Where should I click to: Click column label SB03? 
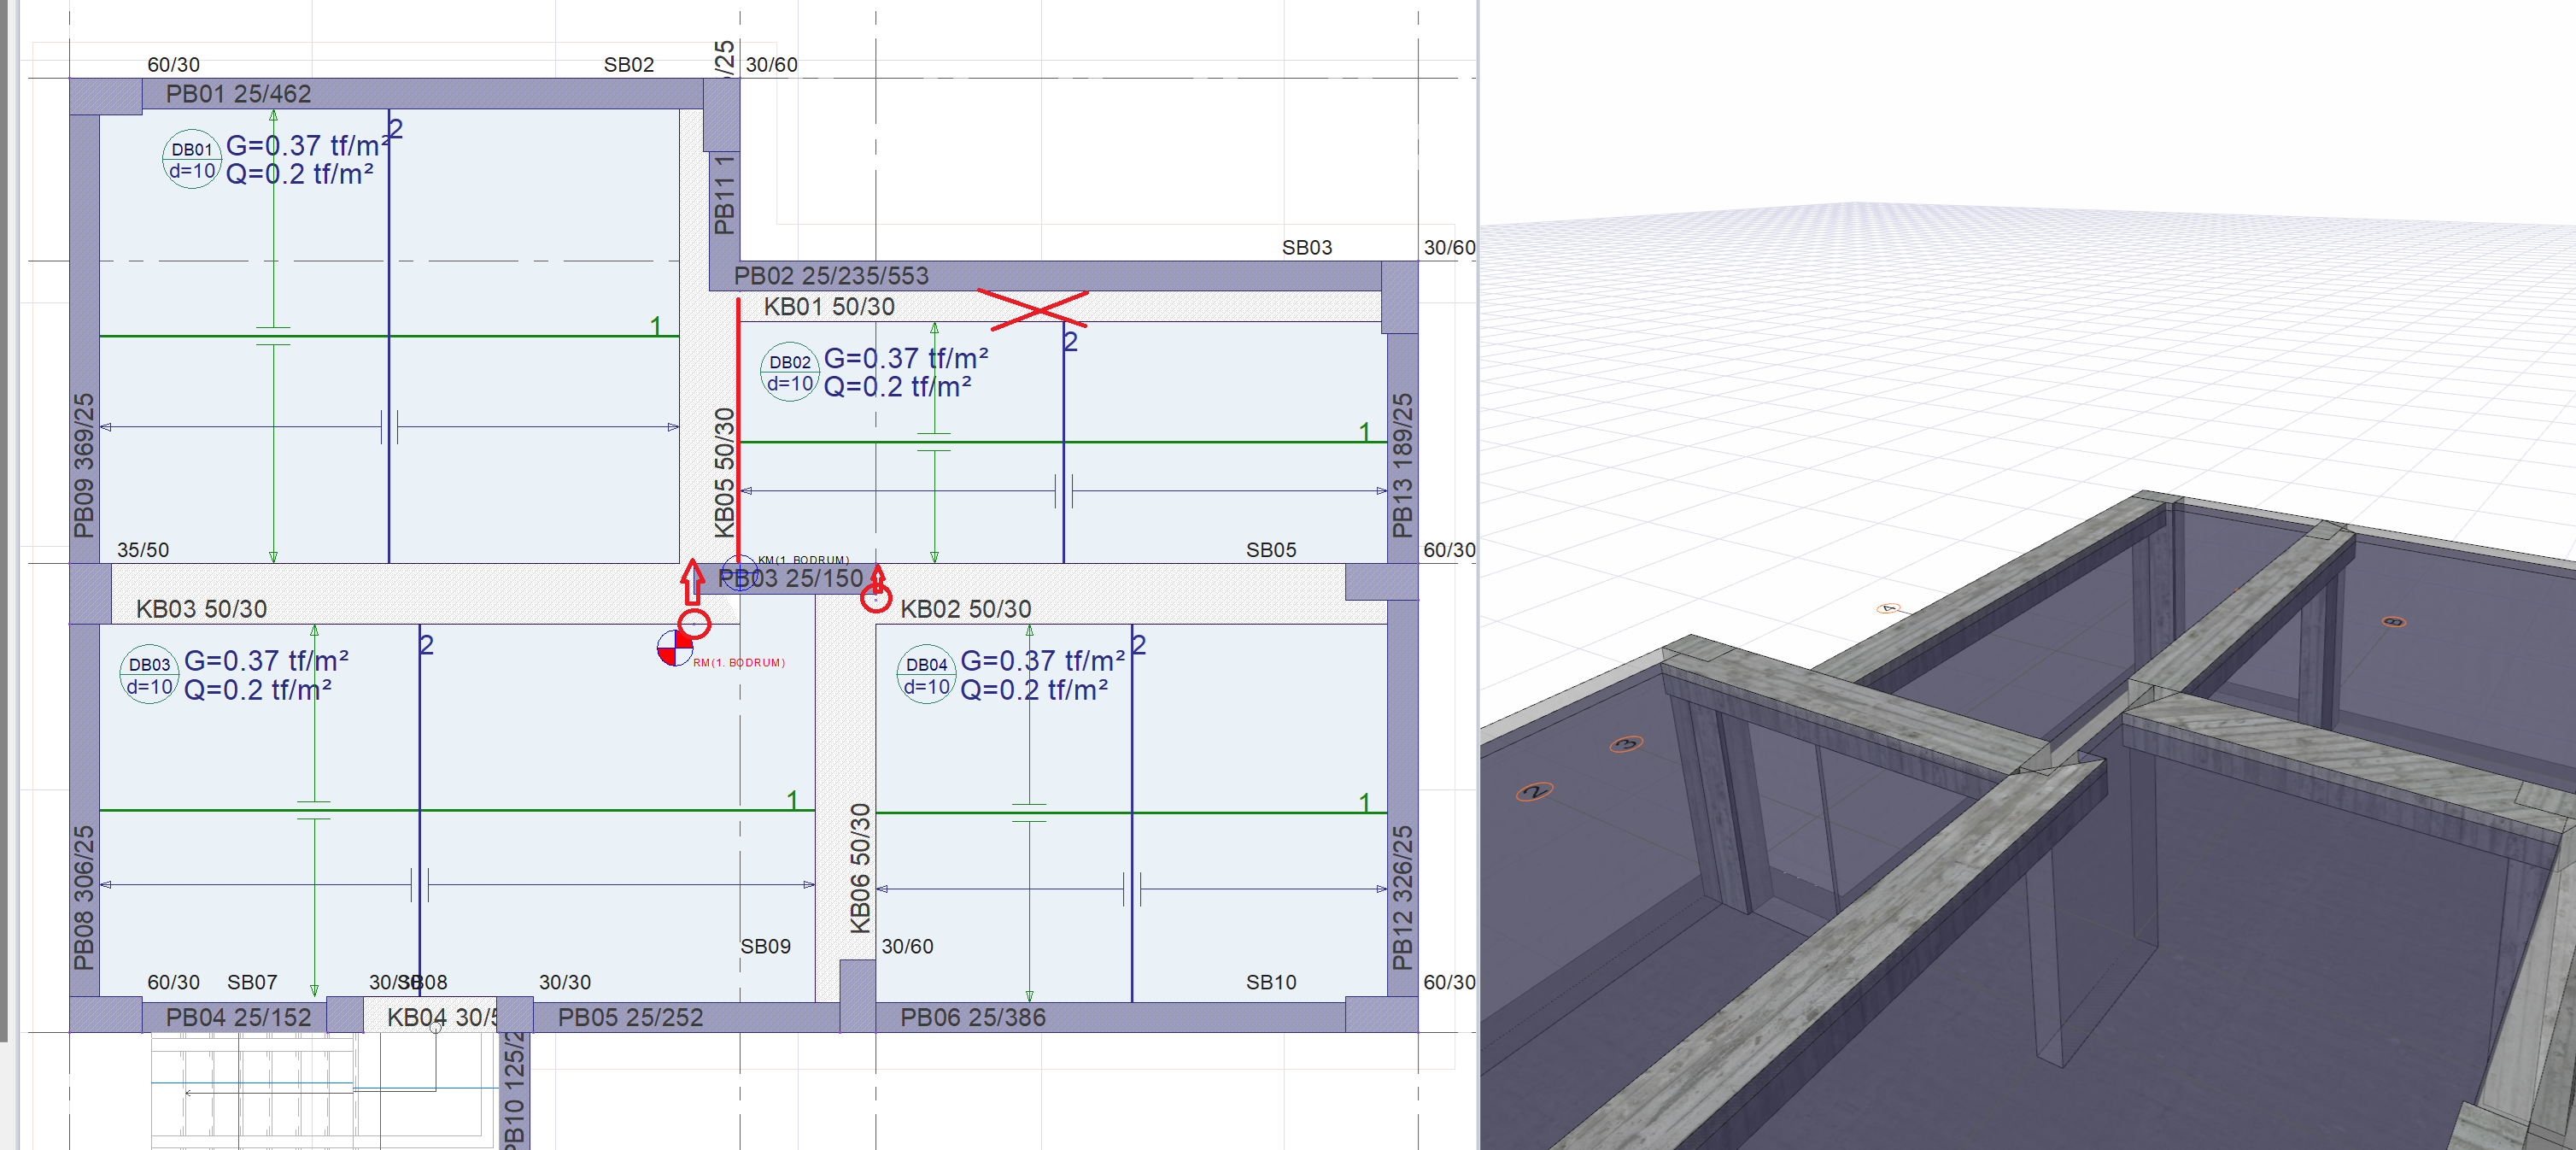click(1307, 248)
